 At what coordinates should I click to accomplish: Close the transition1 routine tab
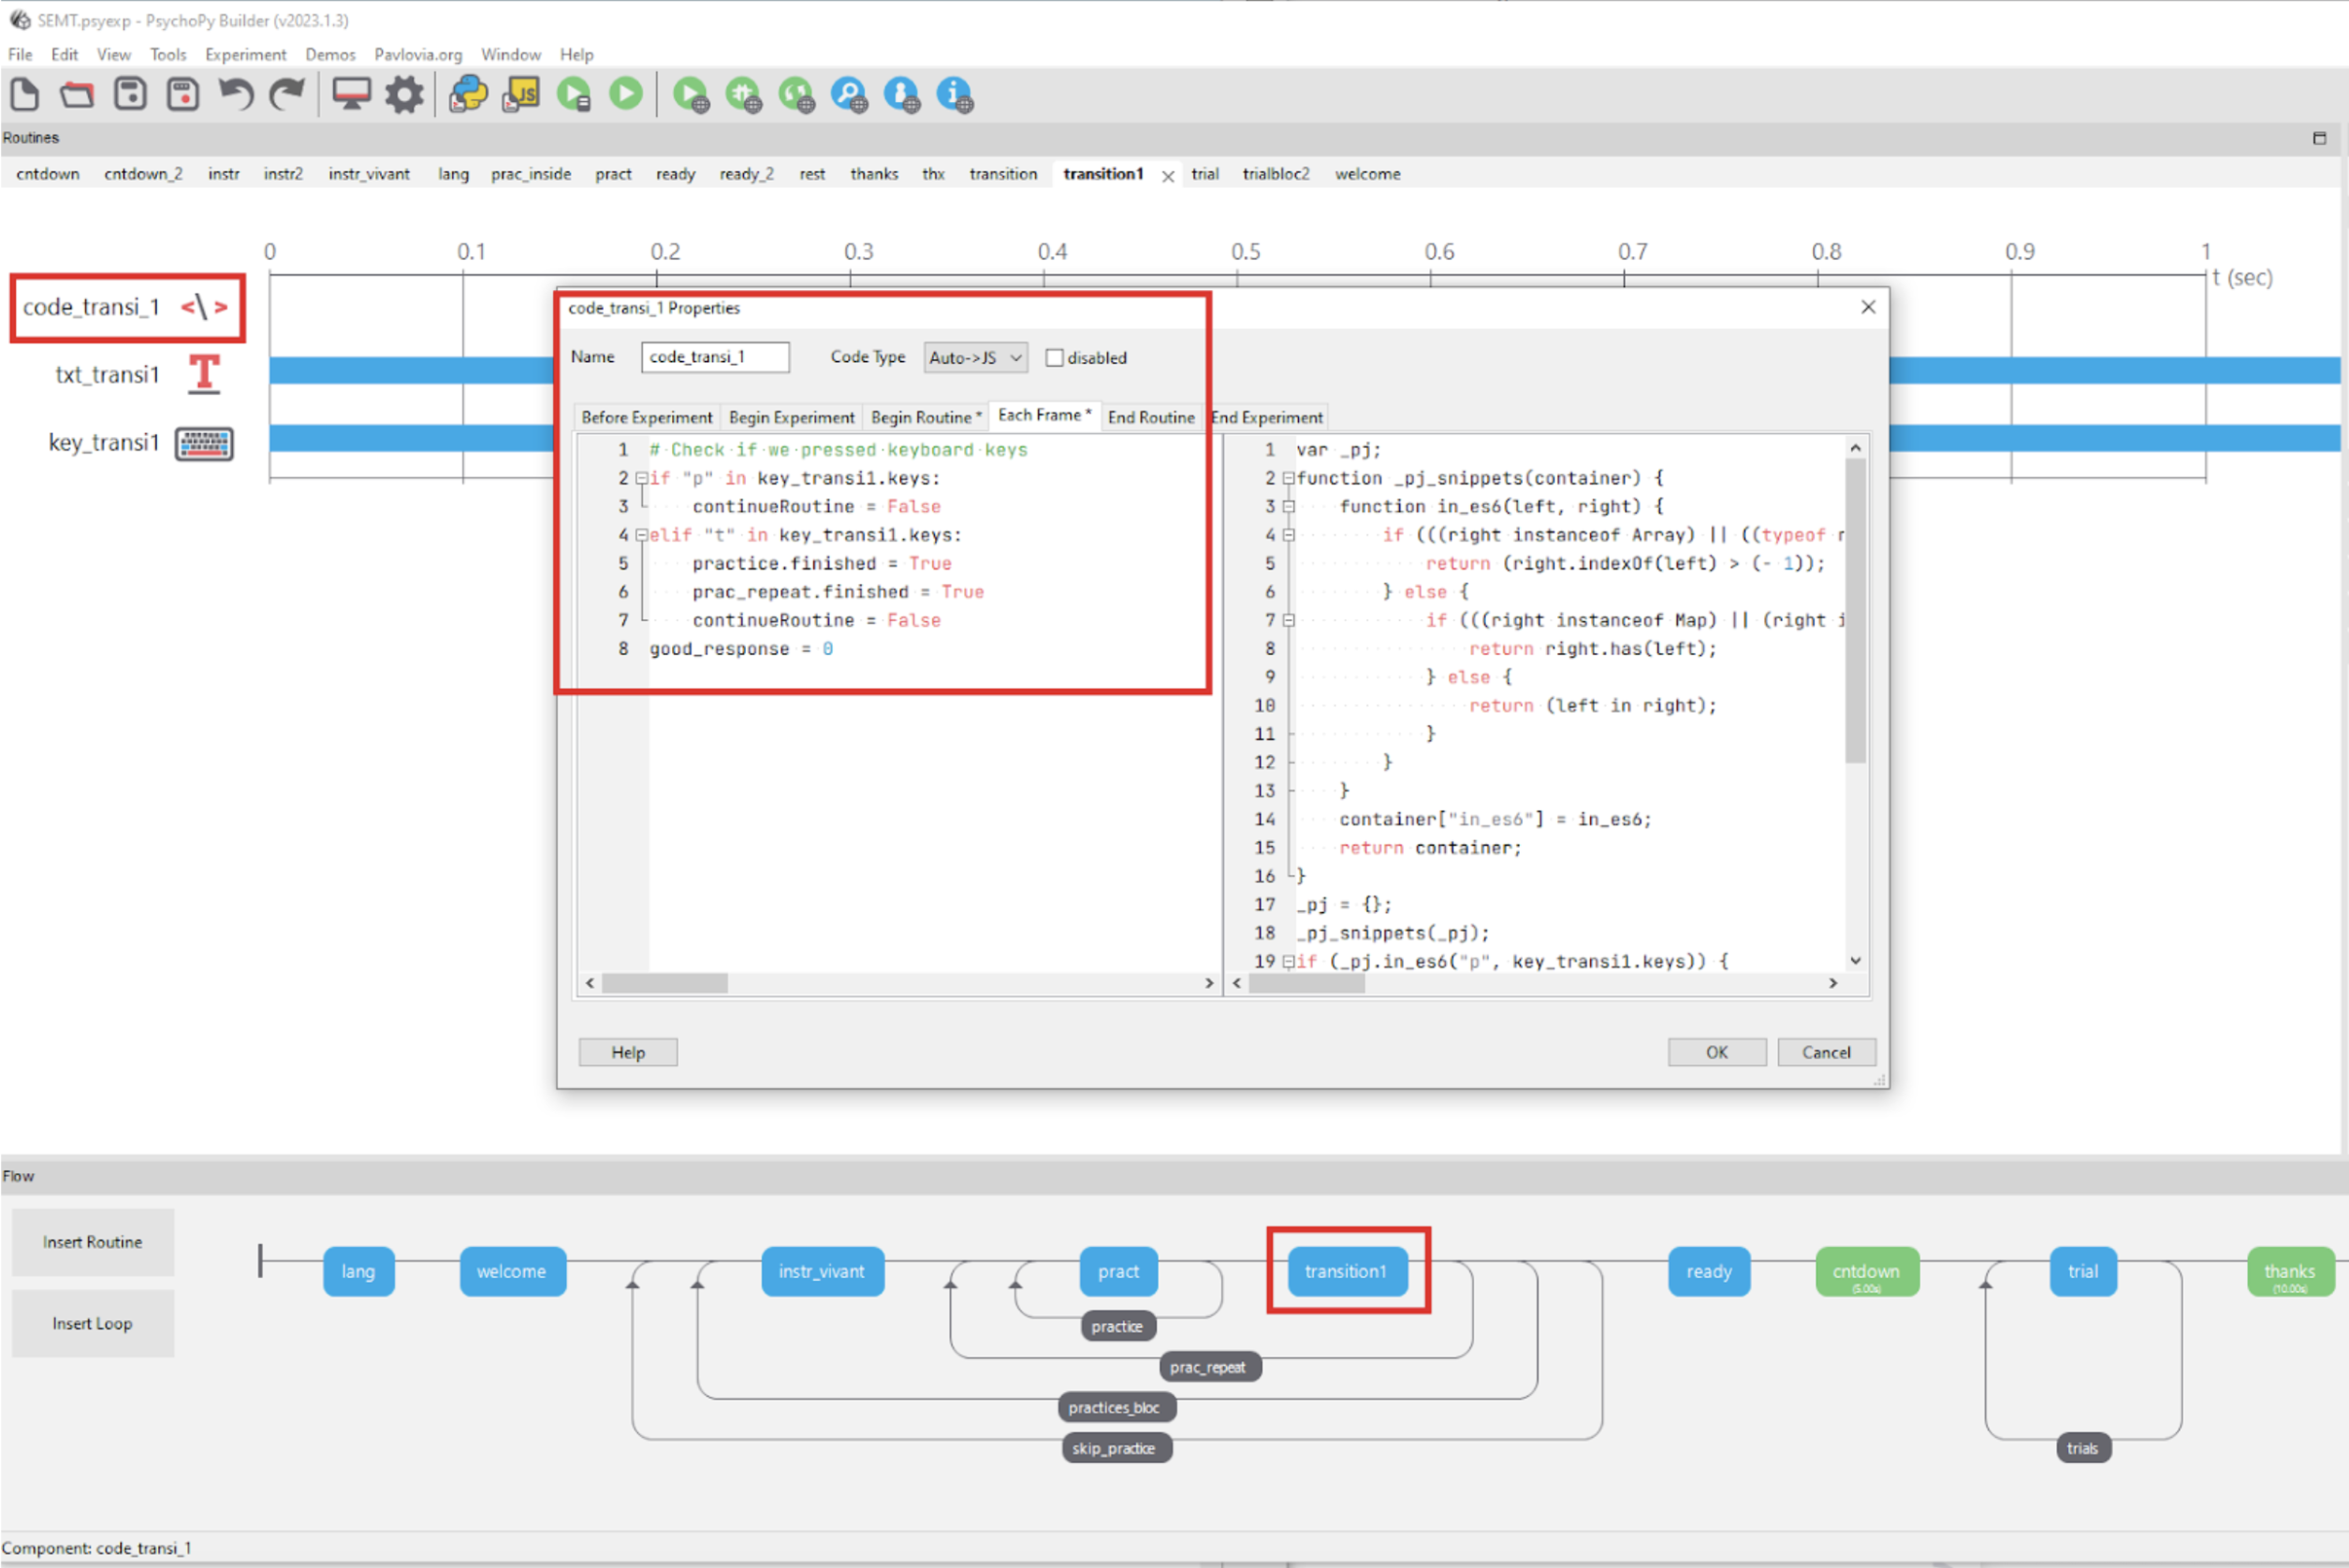pyautogui.click(x=1167, y=176)
